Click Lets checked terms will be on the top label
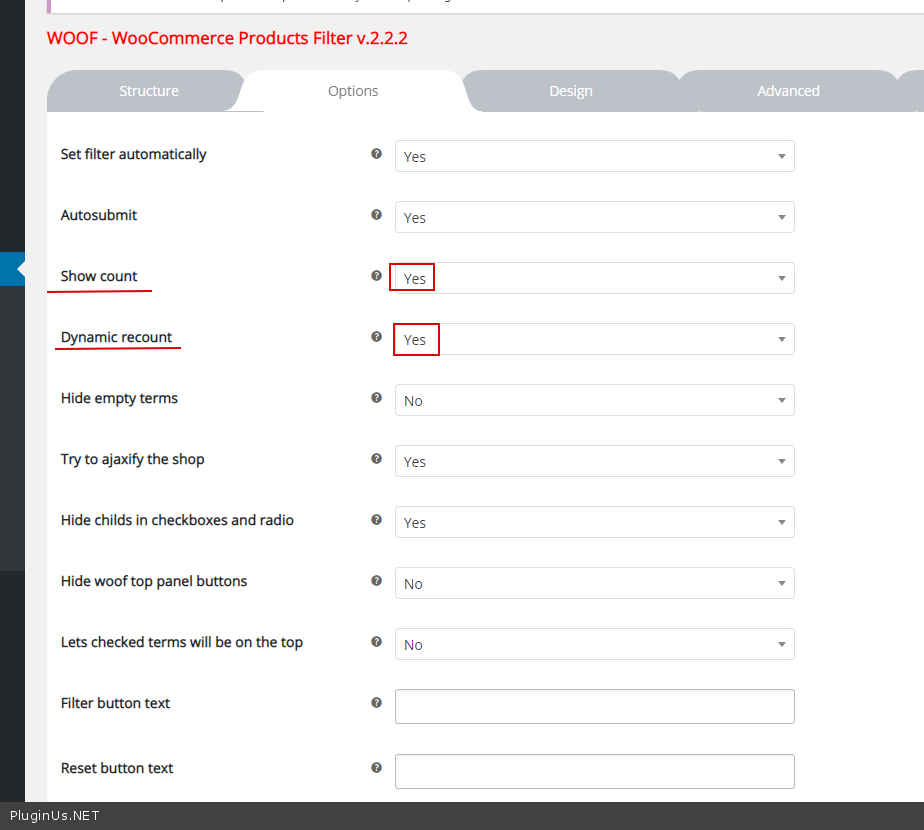 (x=182, y=642)
